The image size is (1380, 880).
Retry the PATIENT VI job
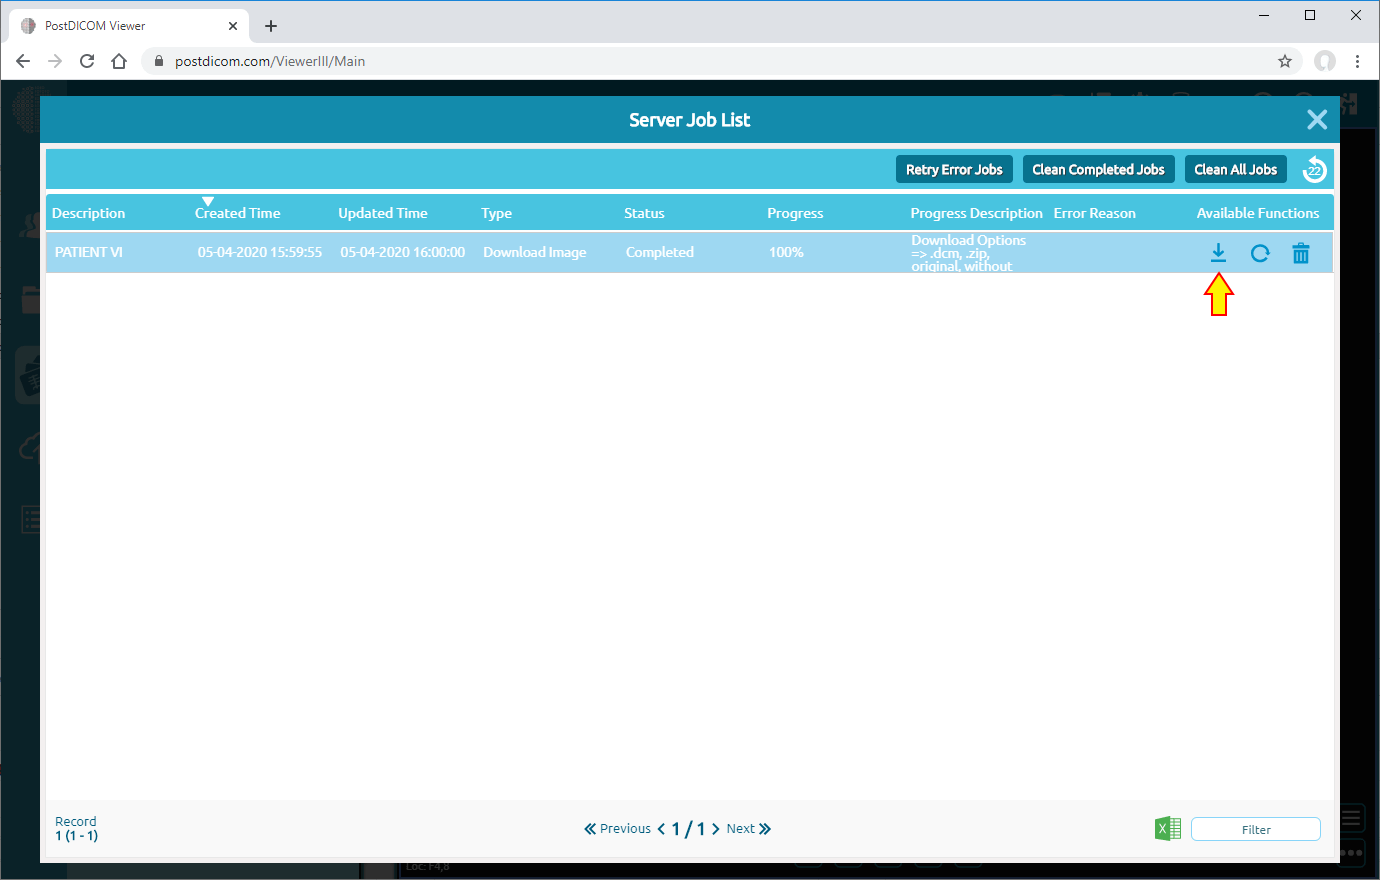[1259, 253]
